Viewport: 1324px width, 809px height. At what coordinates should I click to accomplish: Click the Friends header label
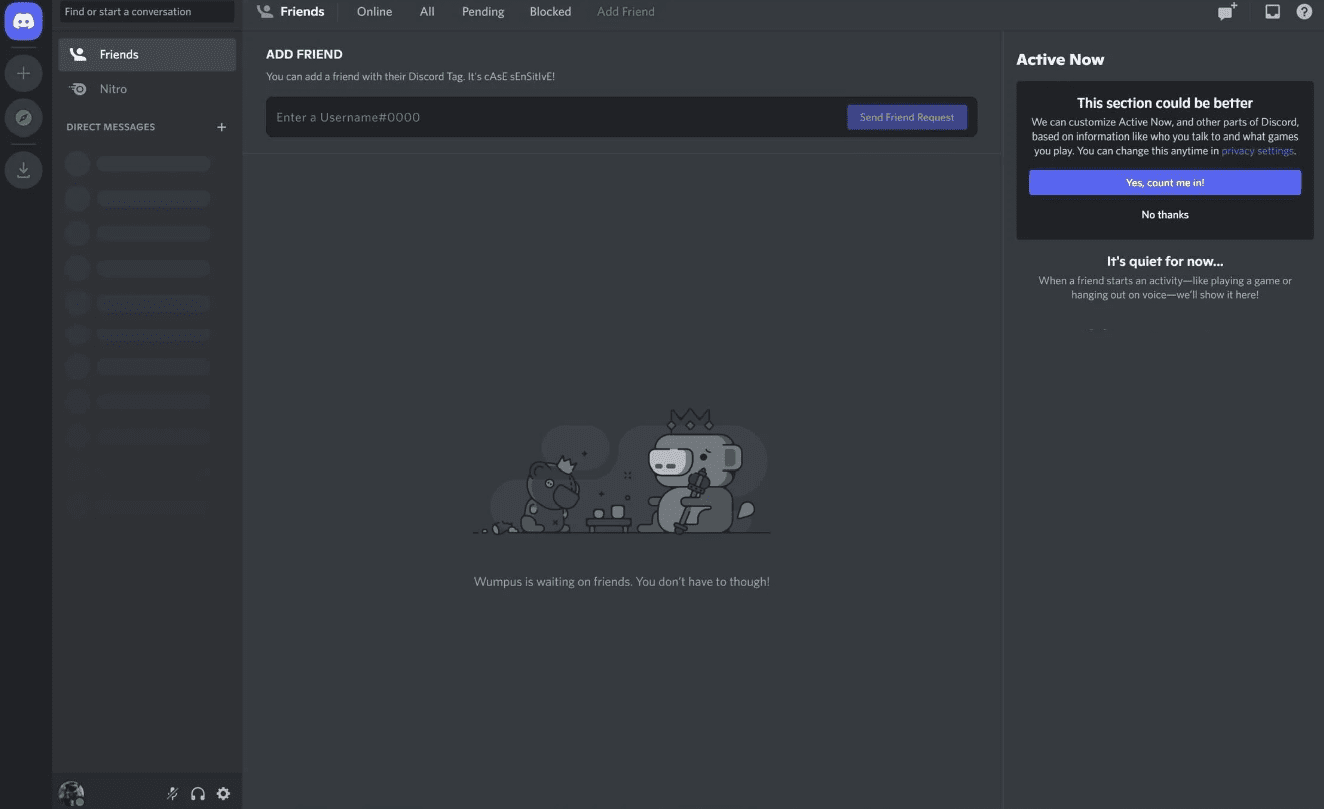pos(302,12)
